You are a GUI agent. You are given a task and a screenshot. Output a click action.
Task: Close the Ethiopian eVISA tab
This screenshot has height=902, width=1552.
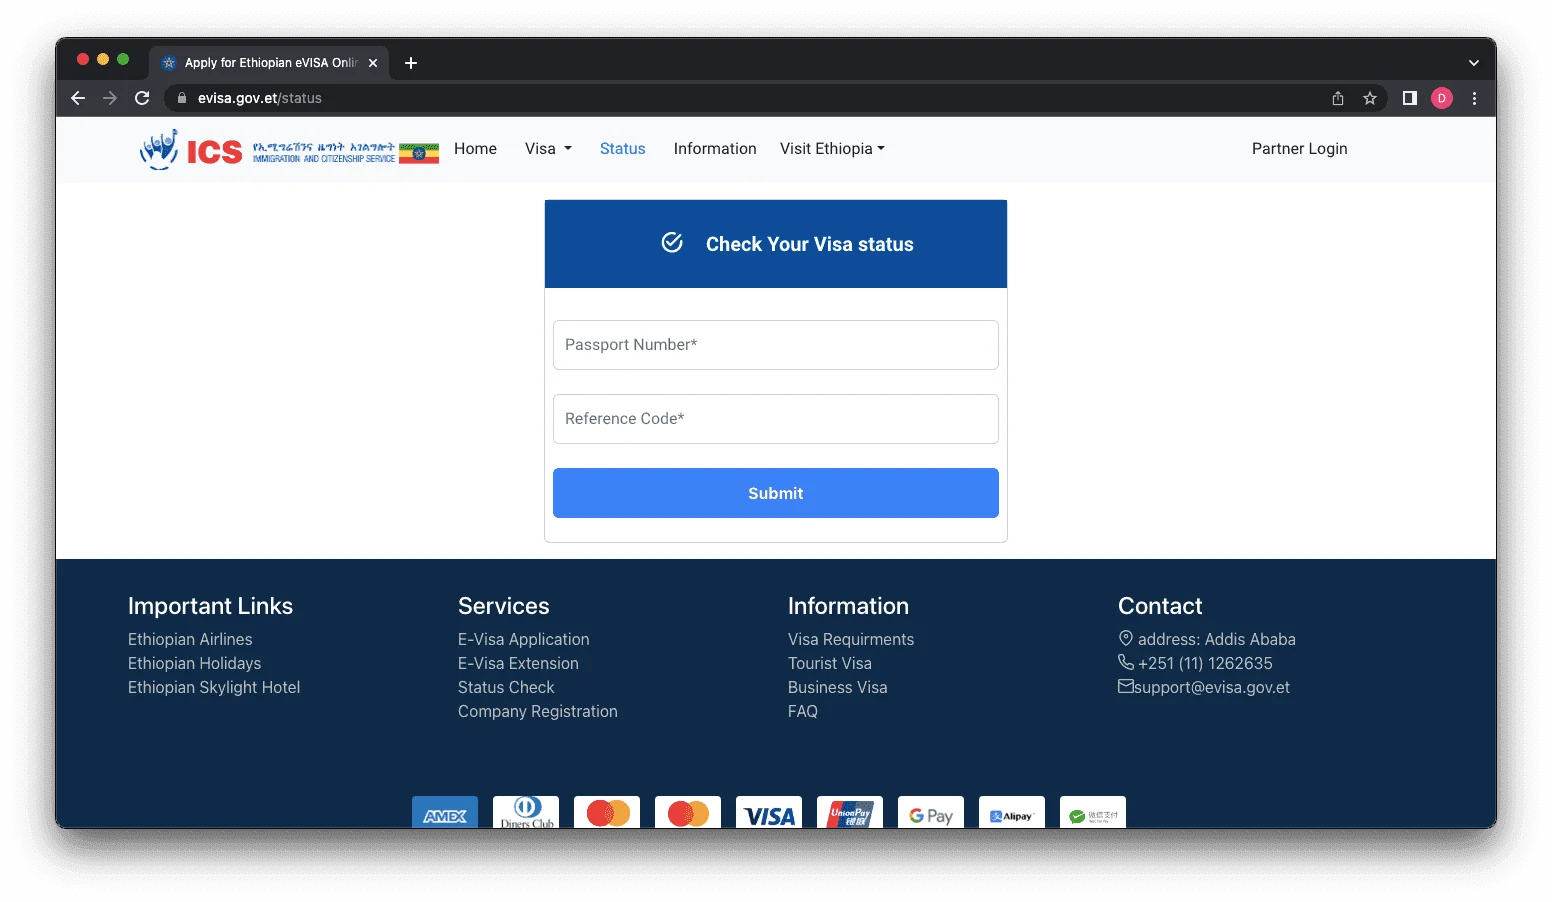click(373, 63)
